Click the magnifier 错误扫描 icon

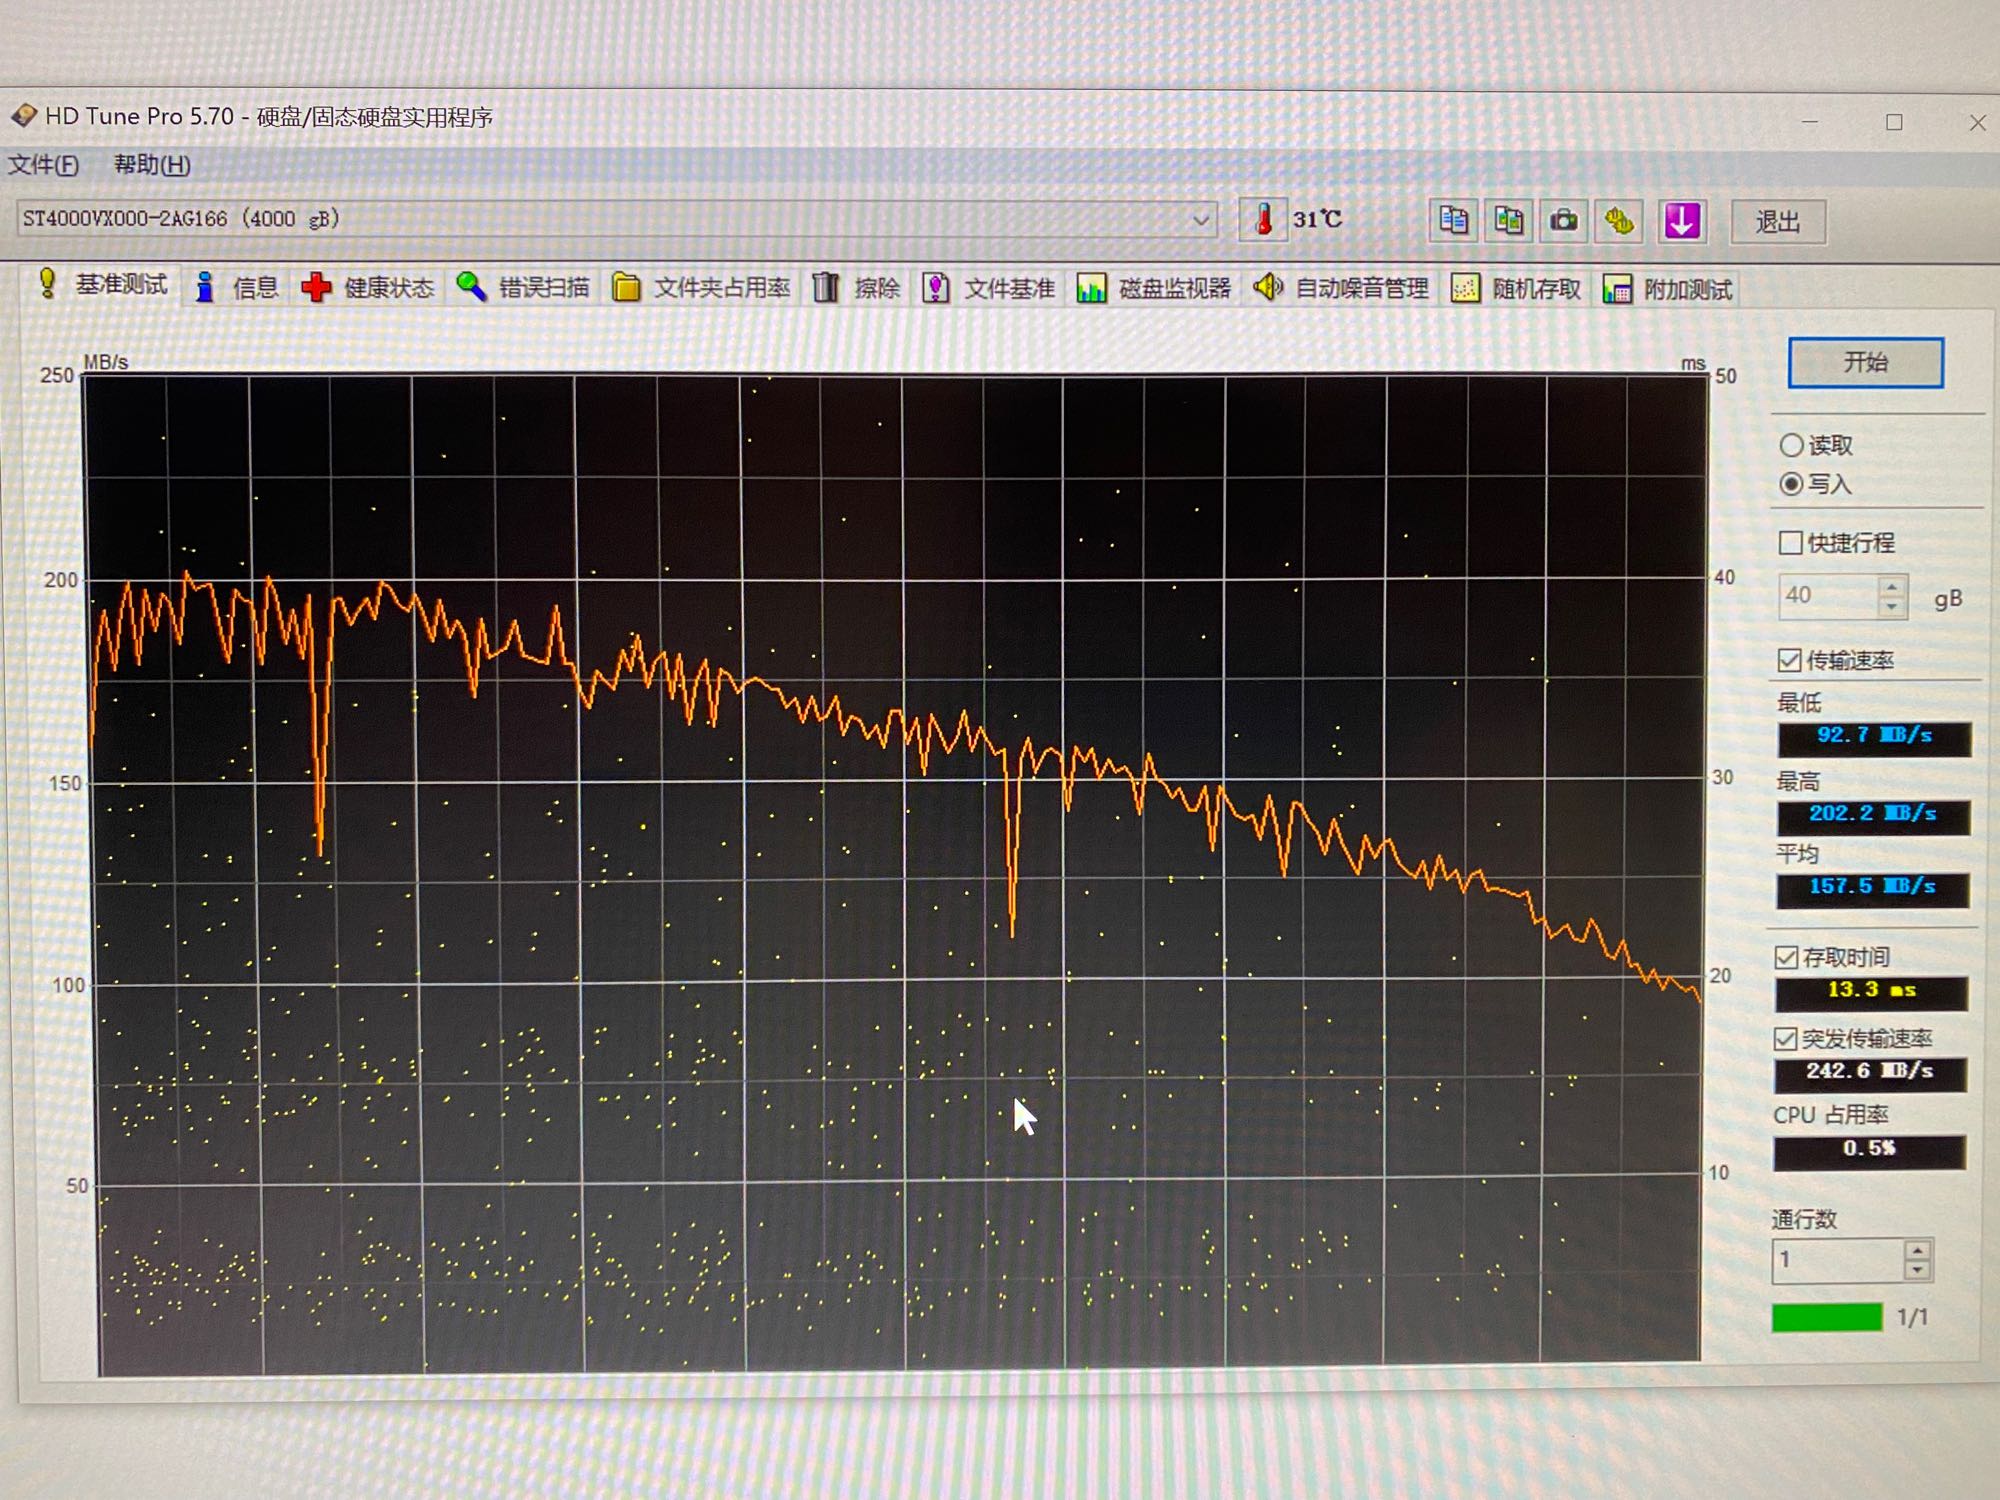471,287
